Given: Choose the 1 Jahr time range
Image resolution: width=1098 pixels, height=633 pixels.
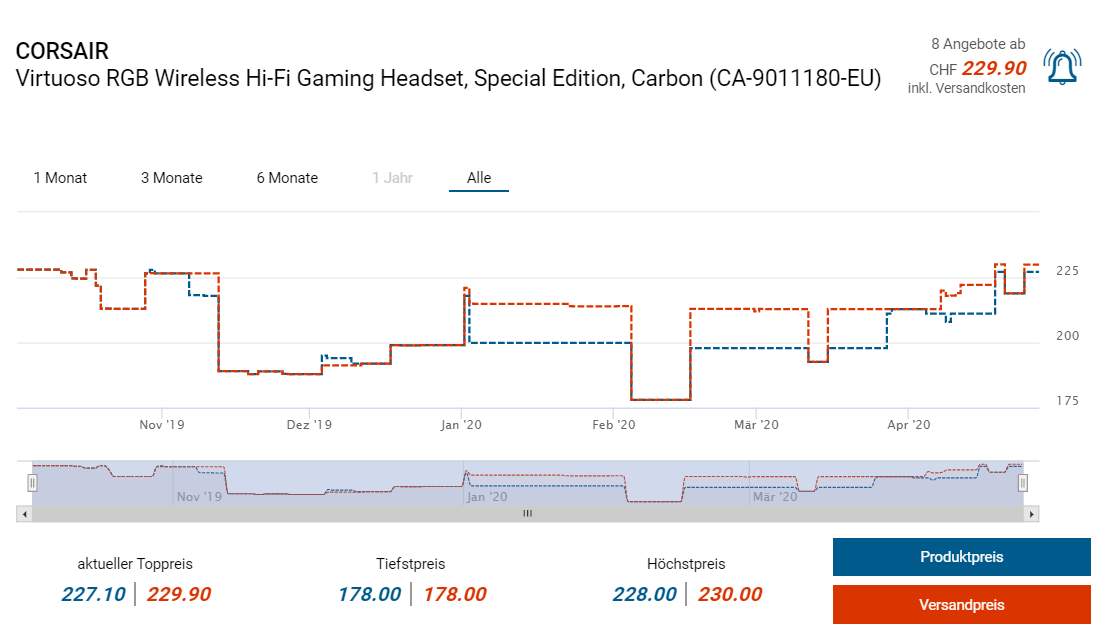Looking at the screenshot, I should pos(392,178).
